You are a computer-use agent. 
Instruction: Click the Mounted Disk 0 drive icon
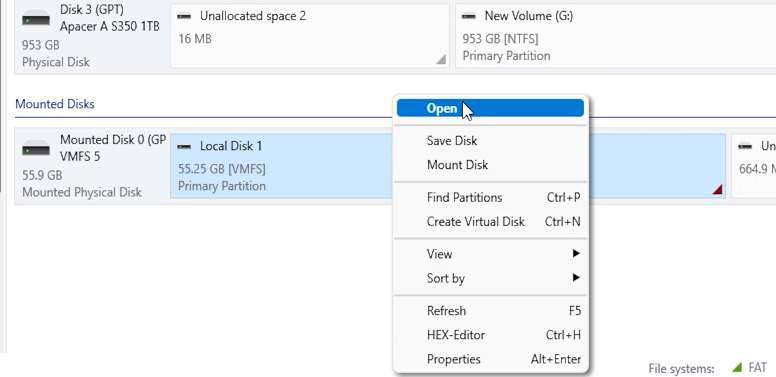[x=36, y=148]
